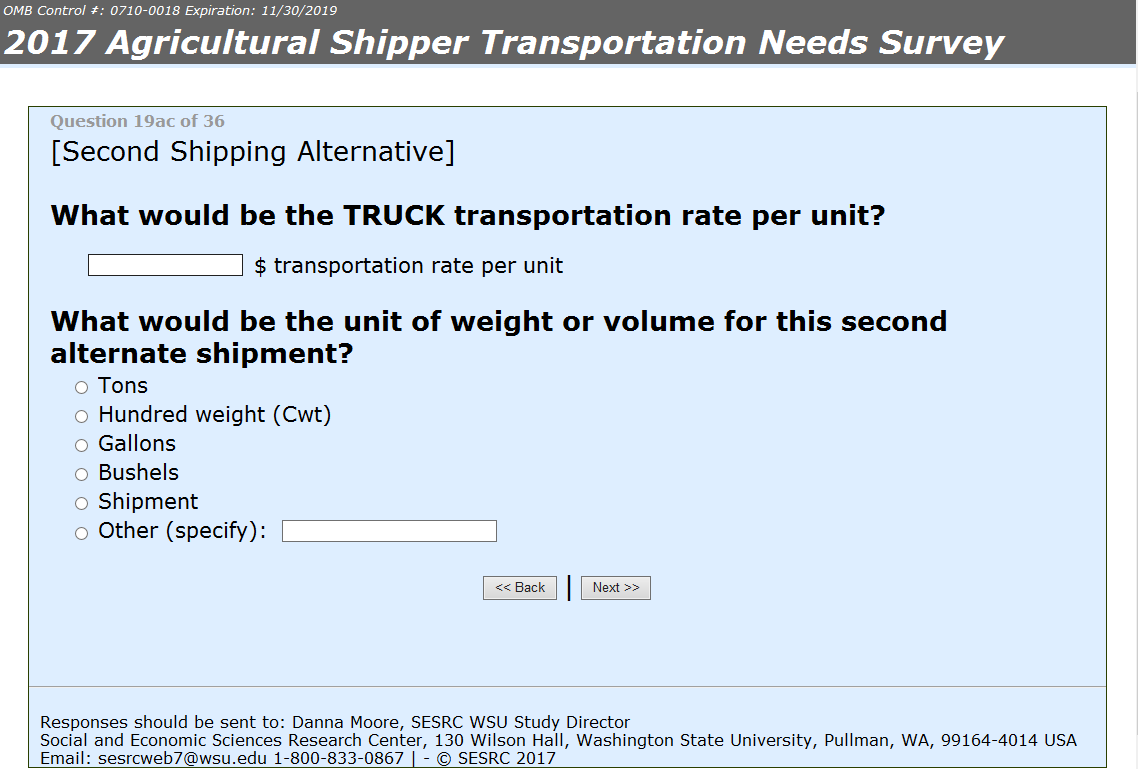Click the © SESRC 2017 copyright text
1138x771 pixels.
[x=496, y=759]
